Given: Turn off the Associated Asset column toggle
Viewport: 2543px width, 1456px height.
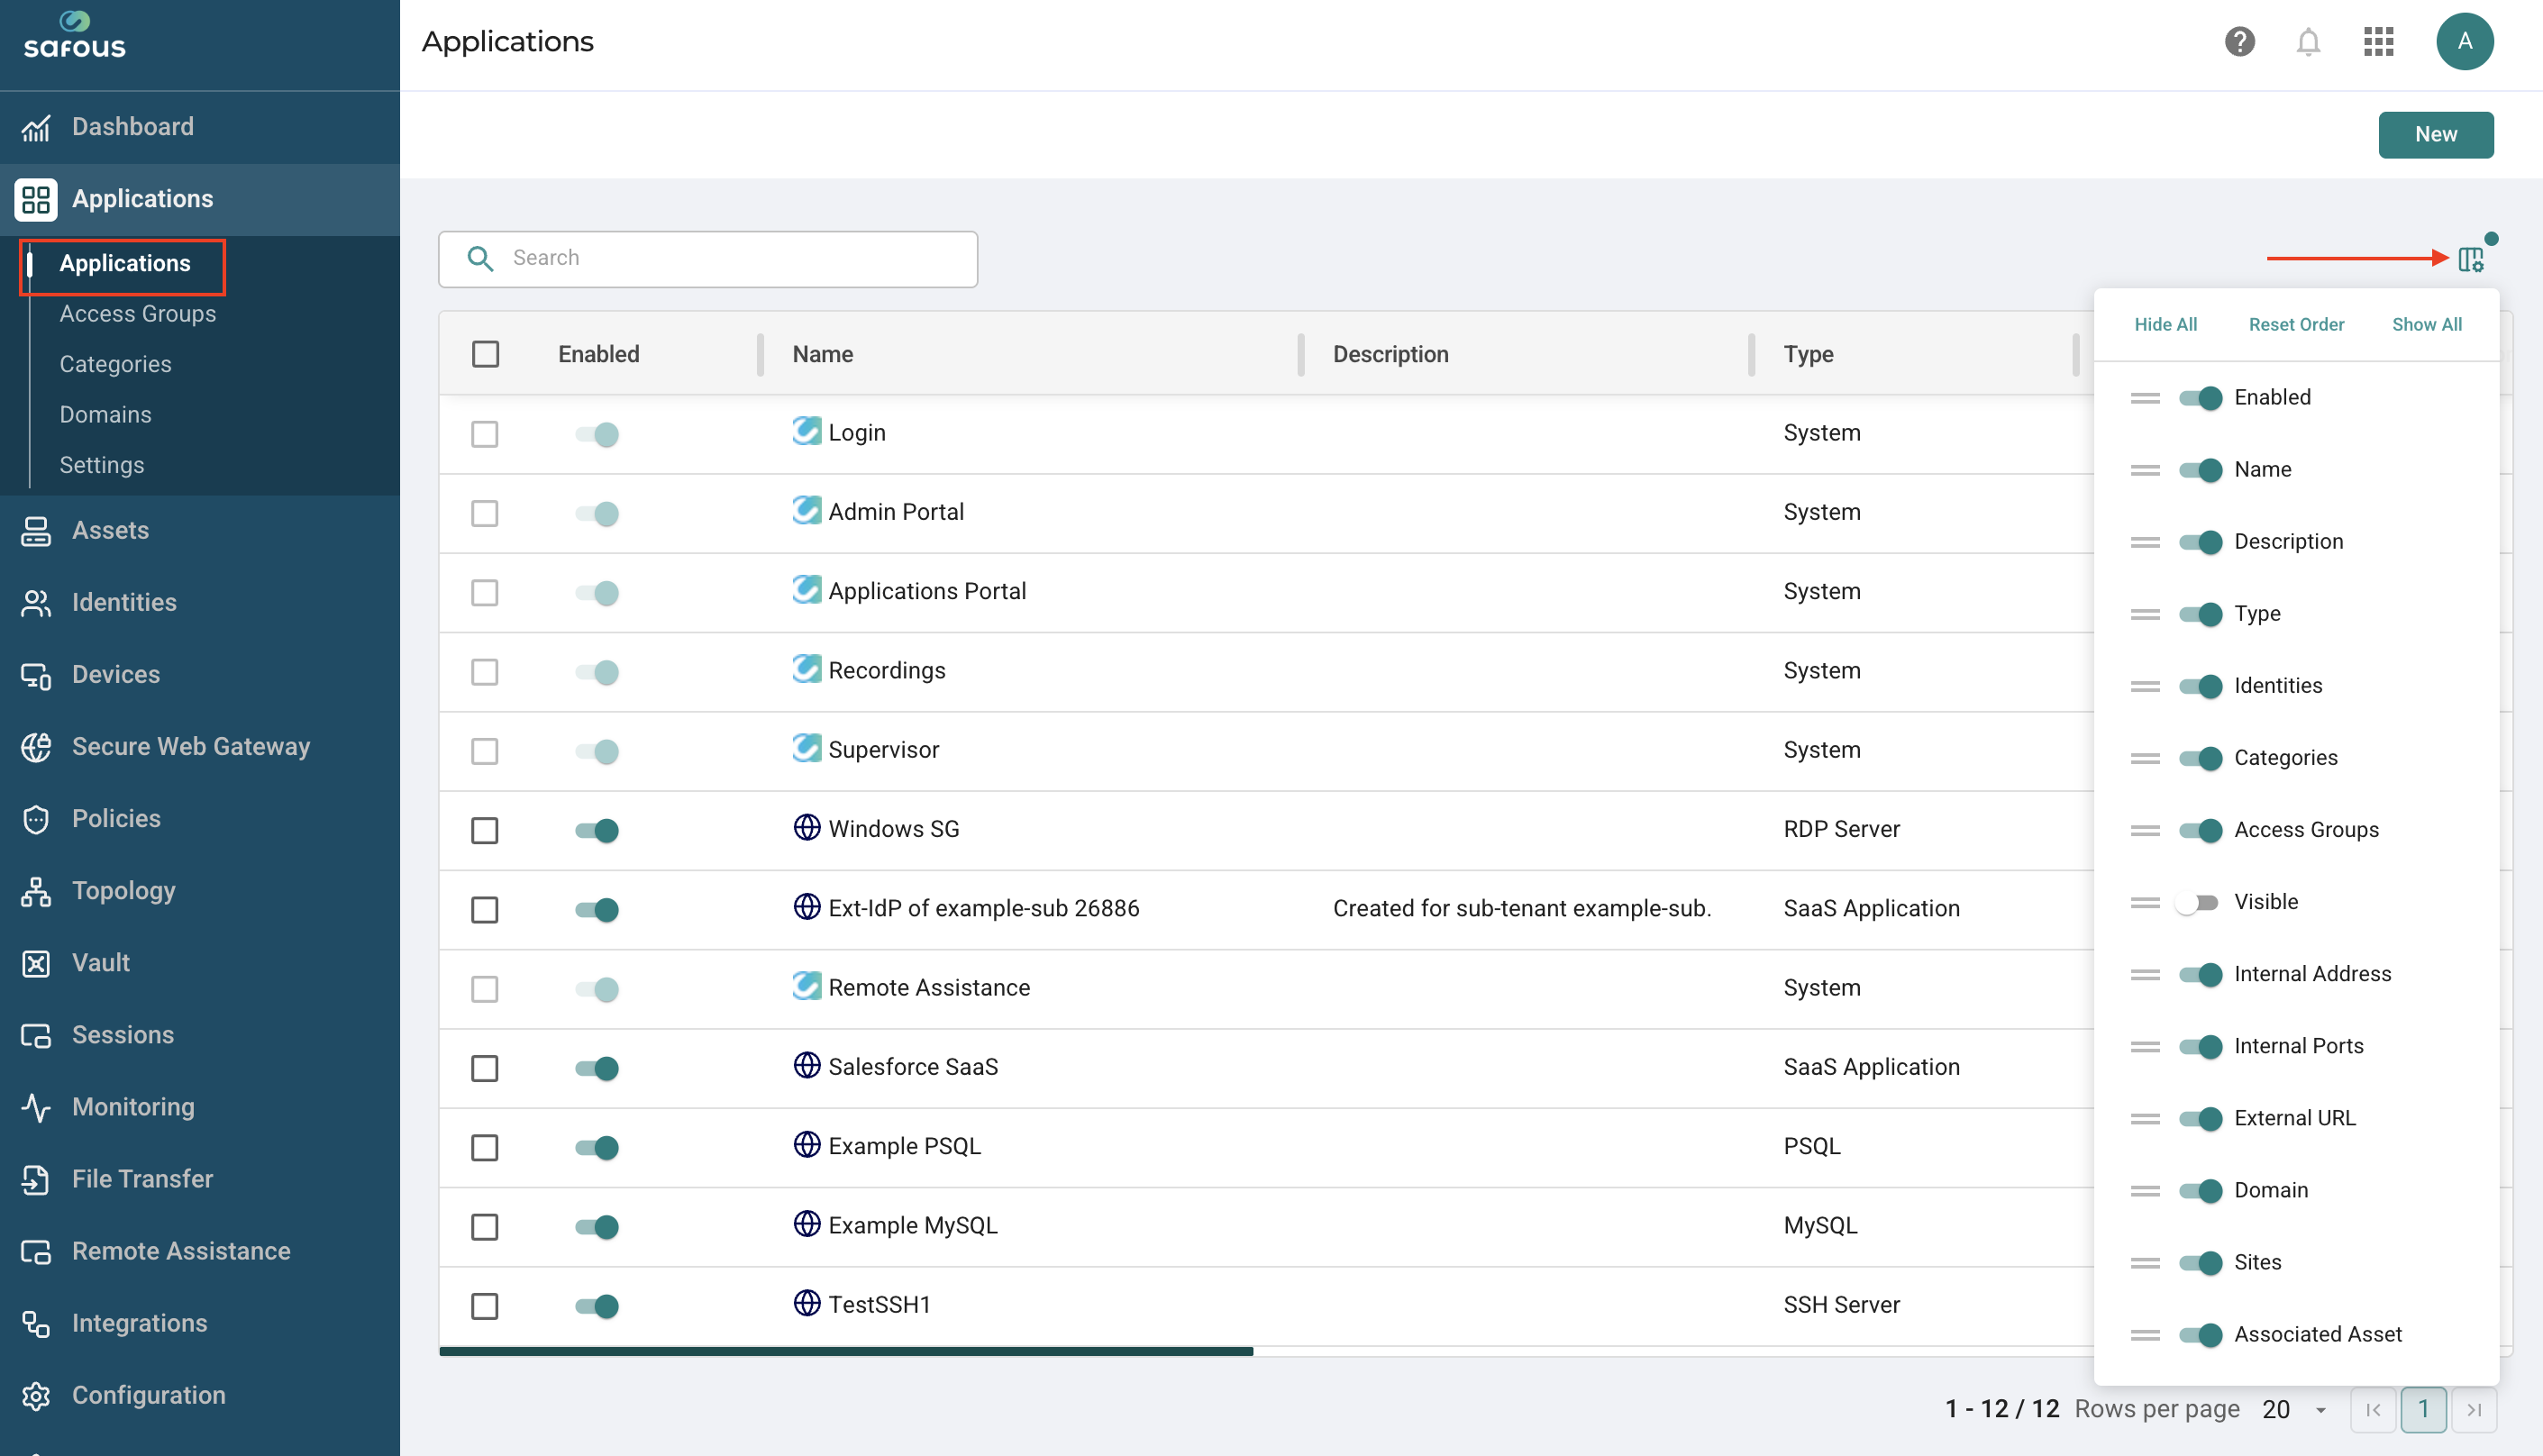Looking at the screenshot, I should [2200, 1334].
